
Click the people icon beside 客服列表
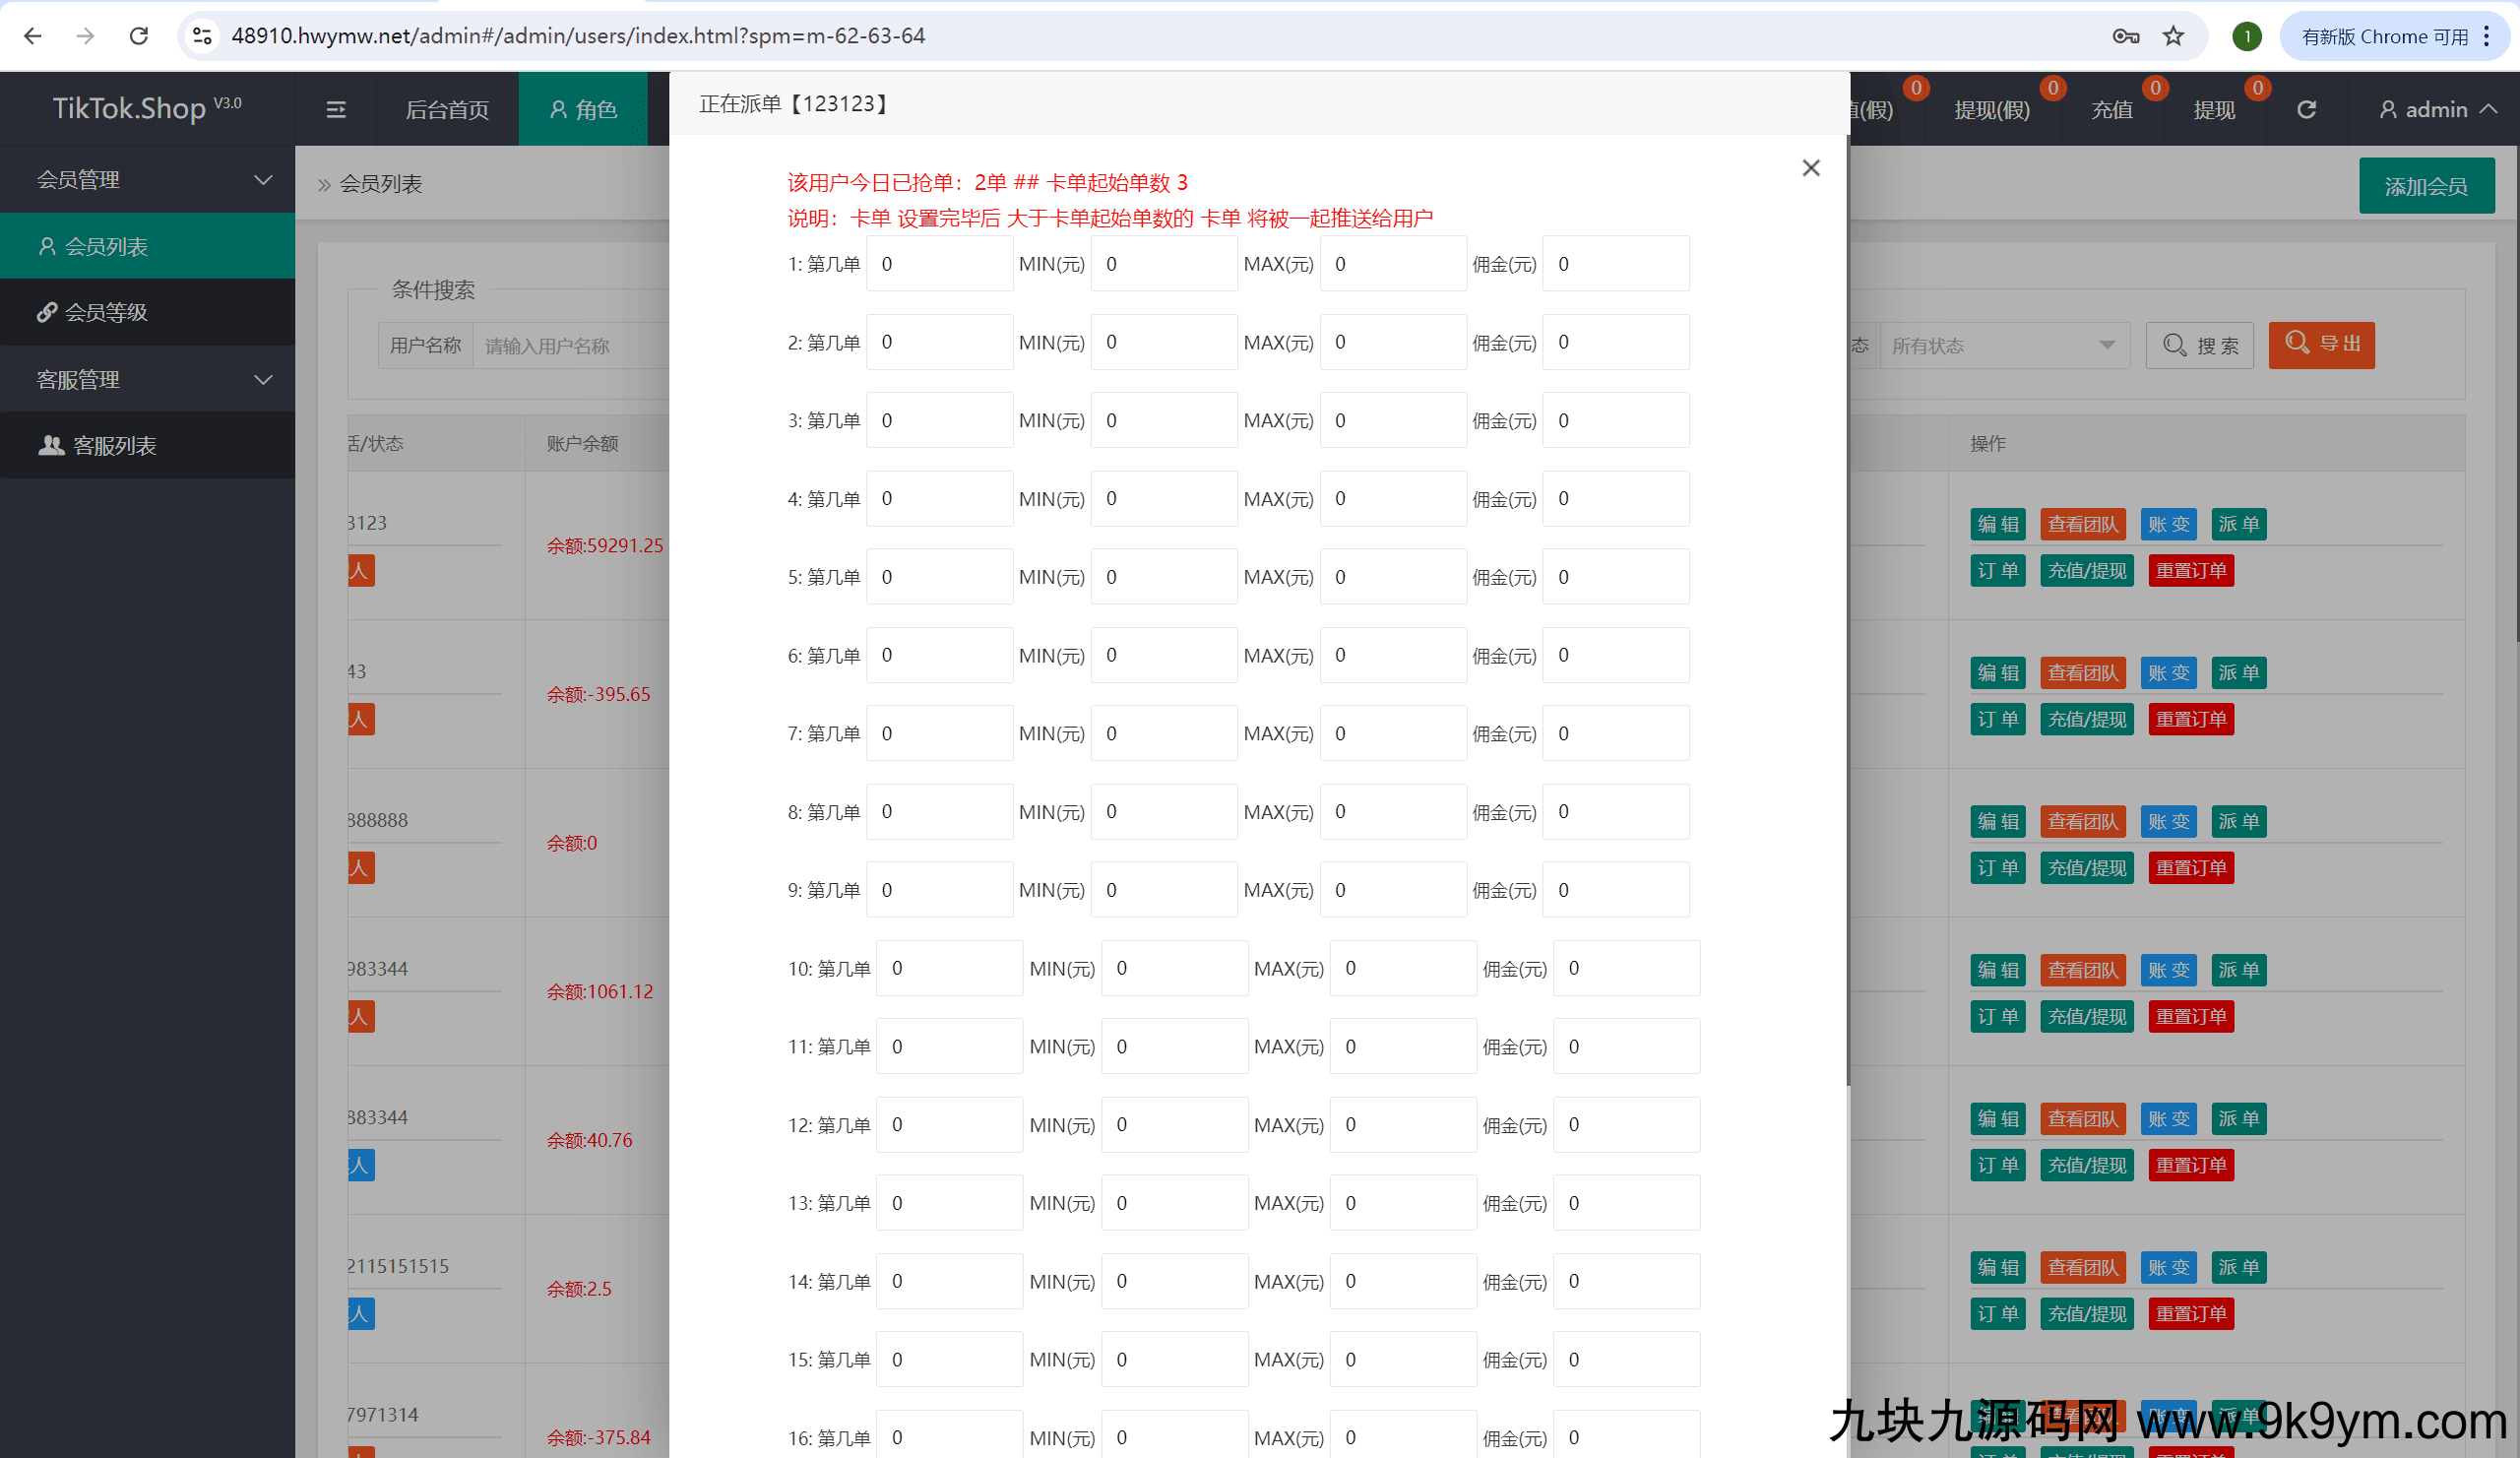tap(51, 445)
